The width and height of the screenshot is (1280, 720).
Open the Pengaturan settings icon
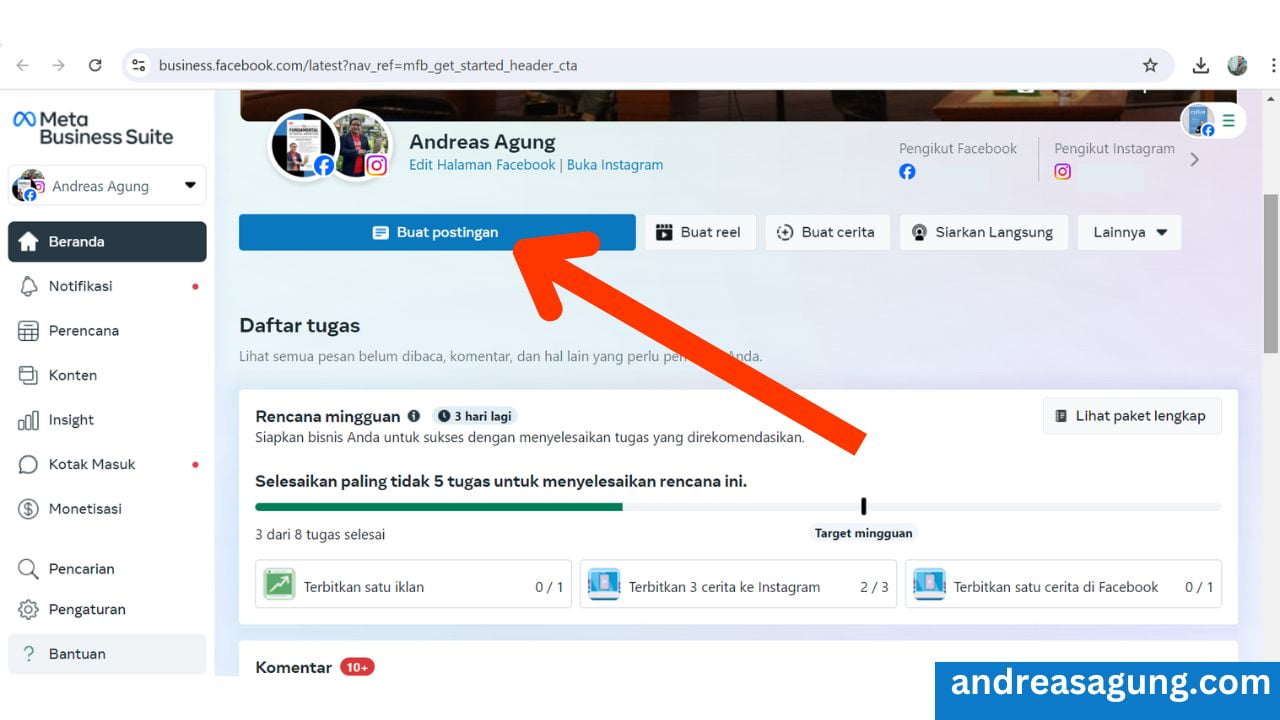coord(28,609)
